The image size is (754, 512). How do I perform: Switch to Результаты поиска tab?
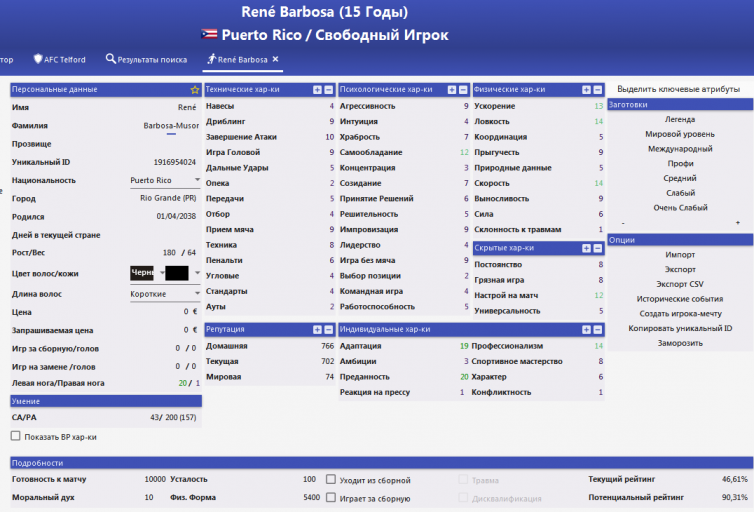[x=147, y=60]
